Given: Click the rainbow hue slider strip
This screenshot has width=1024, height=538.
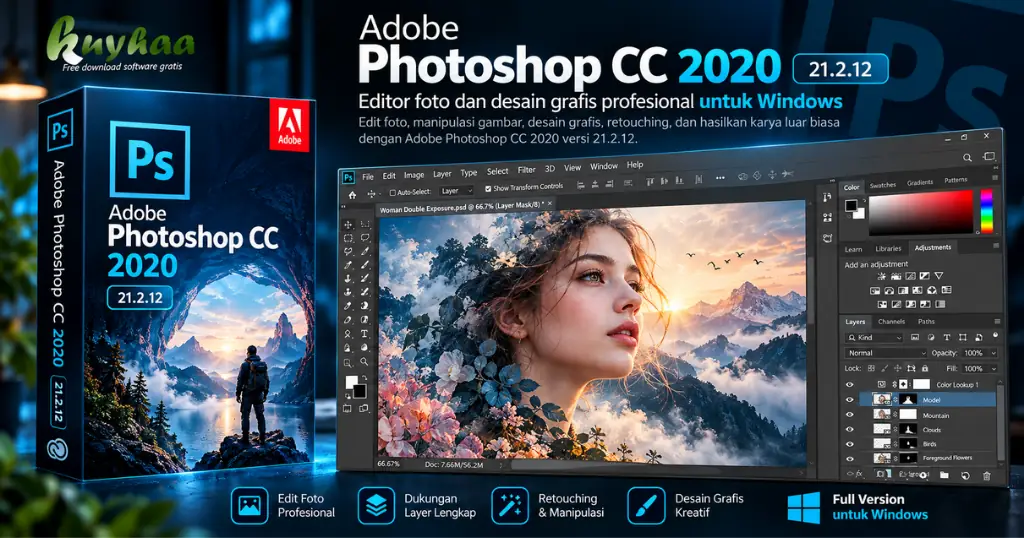Looking at the screenshot, I should click(987, 211).
